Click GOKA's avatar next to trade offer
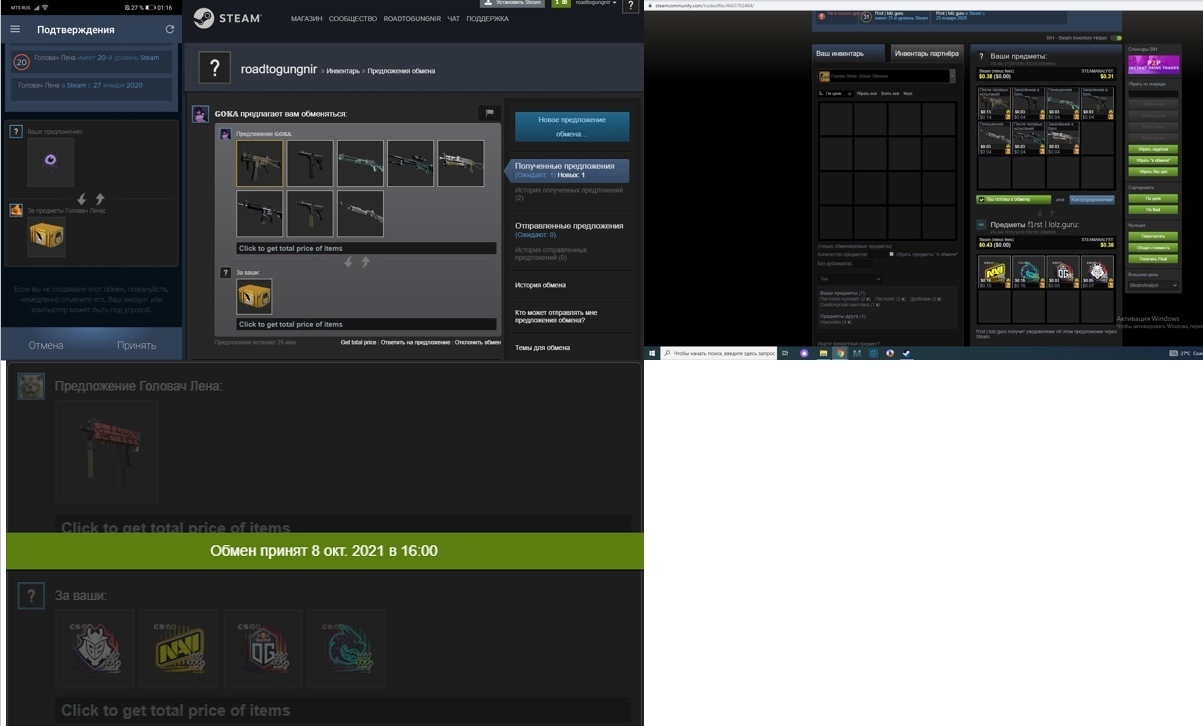1203x726 pixels. point(201,114)
